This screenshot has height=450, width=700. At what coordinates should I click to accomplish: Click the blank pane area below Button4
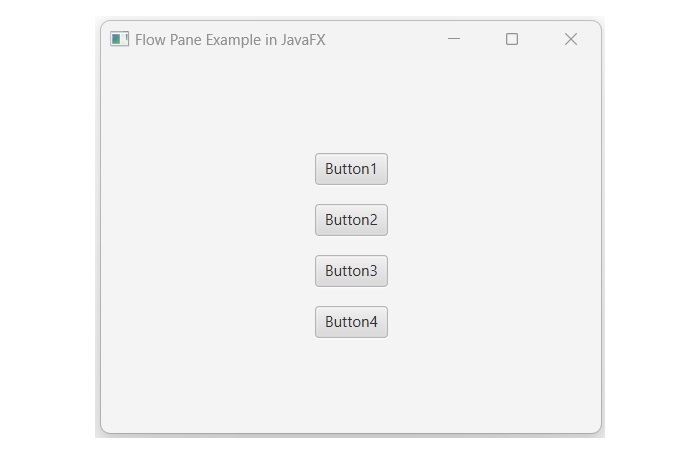(x=351, y=385)
